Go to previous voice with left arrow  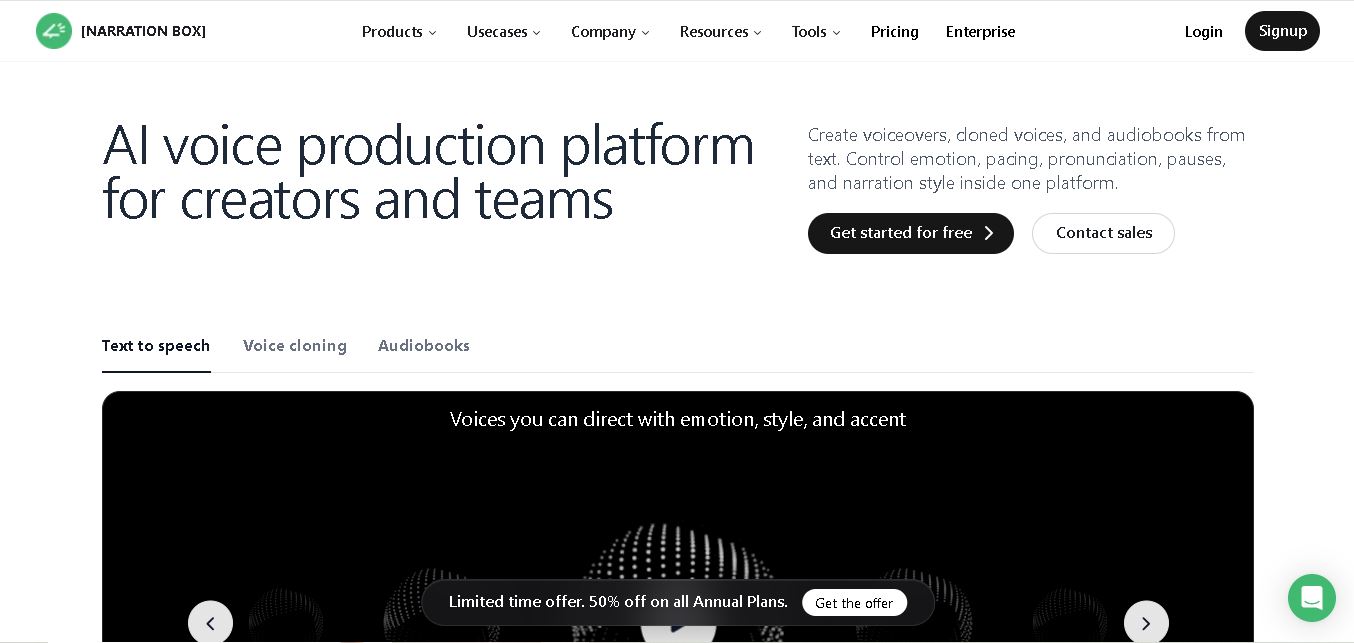210,622
